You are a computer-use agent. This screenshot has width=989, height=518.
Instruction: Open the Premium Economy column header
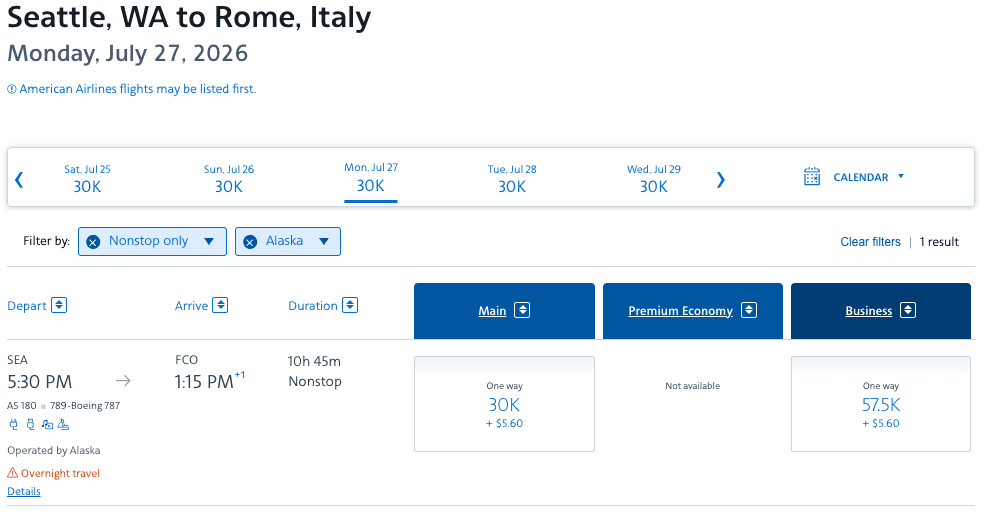[693, 311]
